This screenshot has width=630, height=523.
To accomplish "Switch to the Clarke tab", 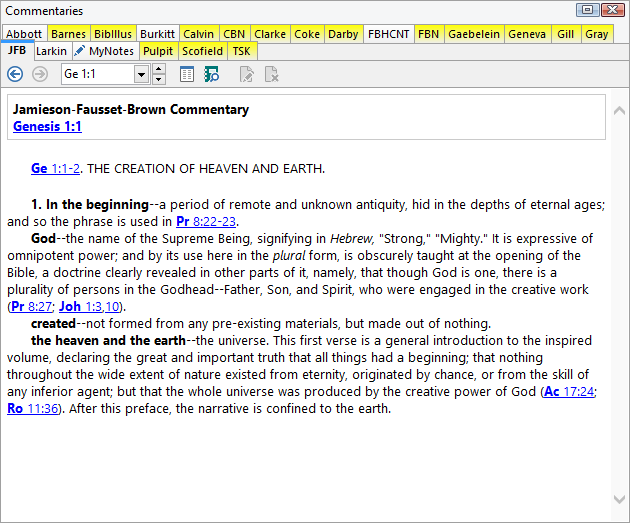I will coord(270,34).
